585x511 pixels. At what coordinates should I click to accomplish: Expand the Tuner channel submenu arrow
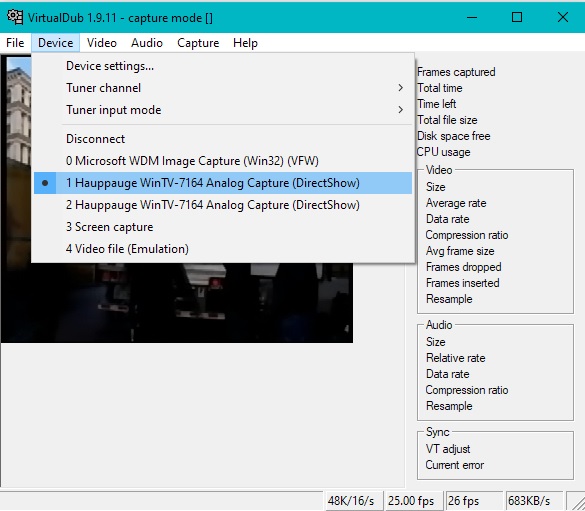click(x=400, y=88)
